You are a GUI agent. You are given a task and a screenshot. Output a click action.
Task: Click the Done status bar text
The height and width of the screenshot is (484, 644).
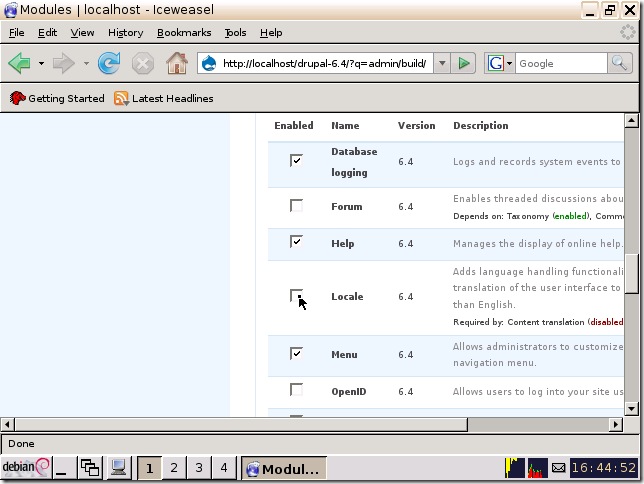pos(21,444)
